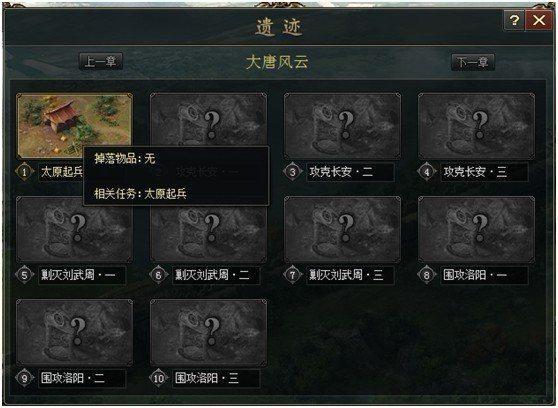Click the number 5 stage badge
This screenshot has height=408, width=558.
[25, 275]
